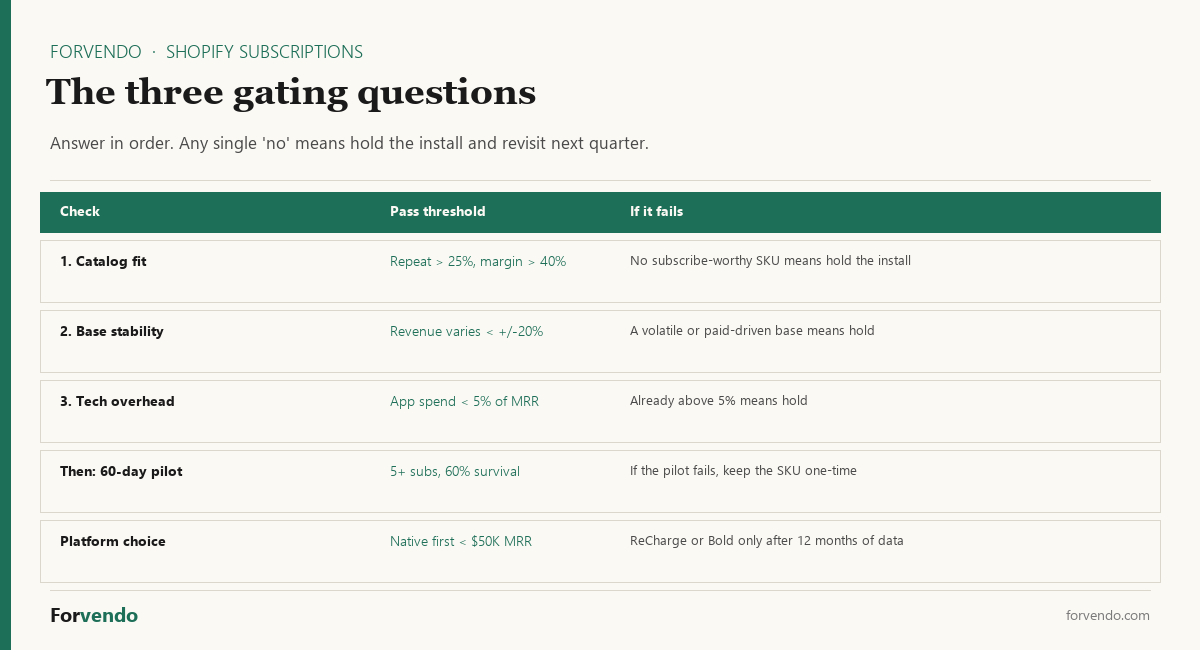
Task: Click the 'FORVENDO · SHOPIFY SUBSCRIPTIONS' header line
Action: point(206,52)
